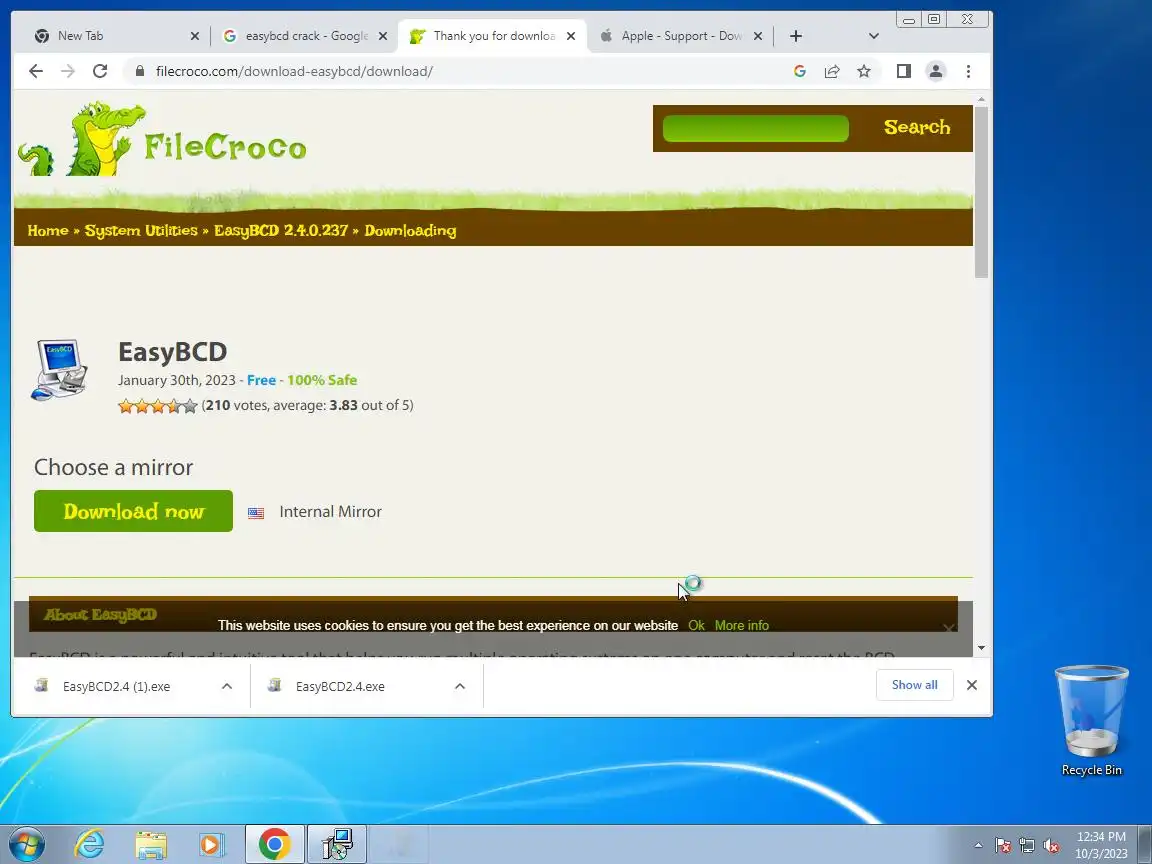Open Google icon in the address bar

point(800,71)
